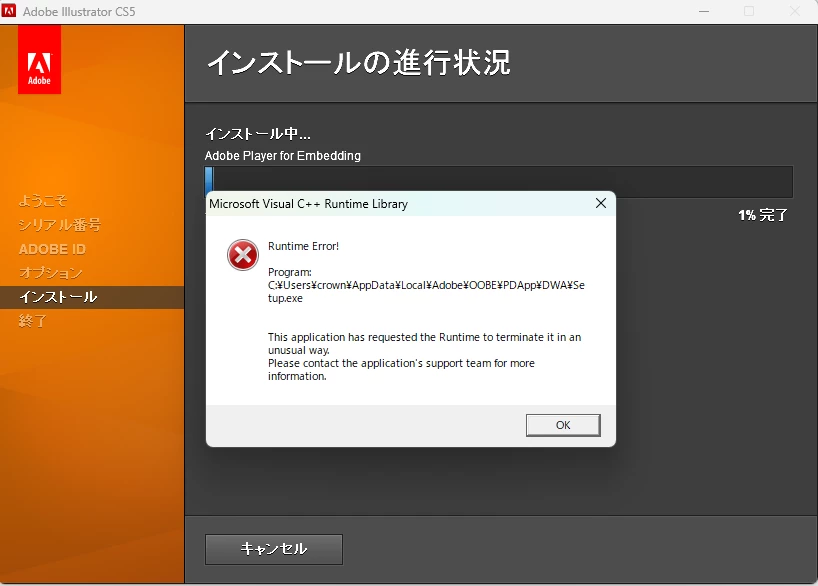Select オプション step in sidebar
Image resolution: width=818 pixels, height=586 pixels.
click(51, 273)
